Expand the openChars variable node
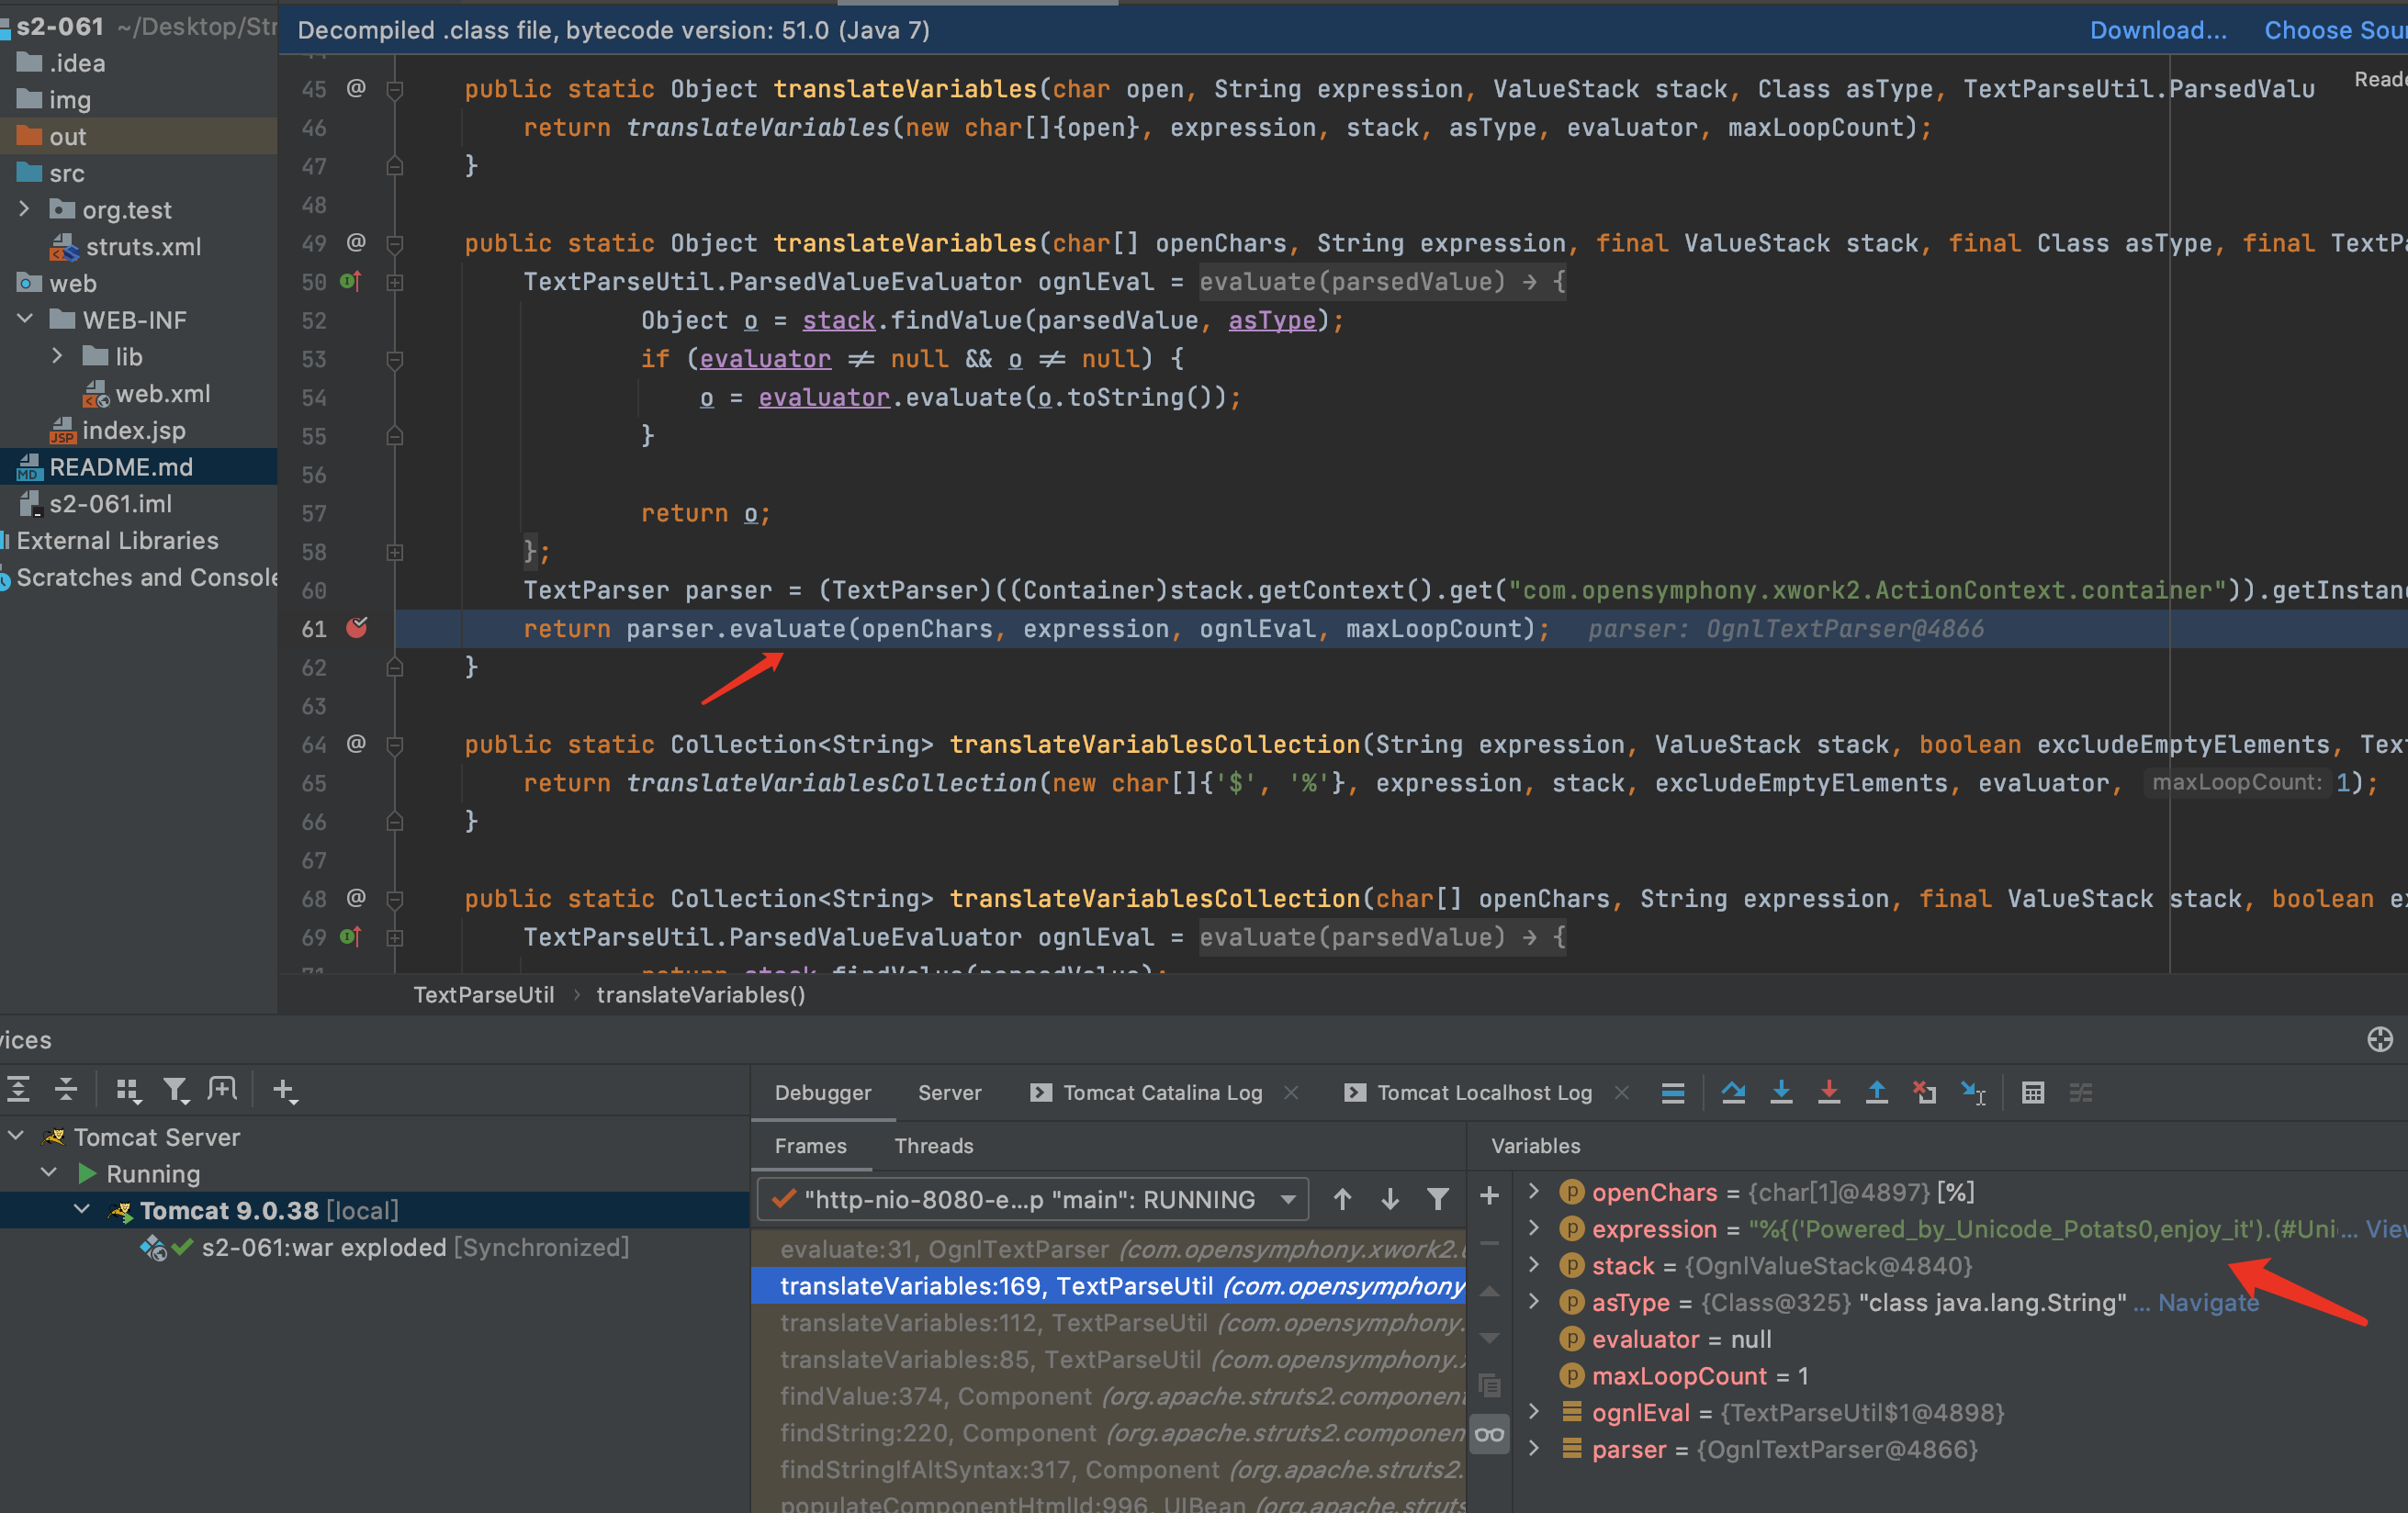 click(x=1534, y=1191)
